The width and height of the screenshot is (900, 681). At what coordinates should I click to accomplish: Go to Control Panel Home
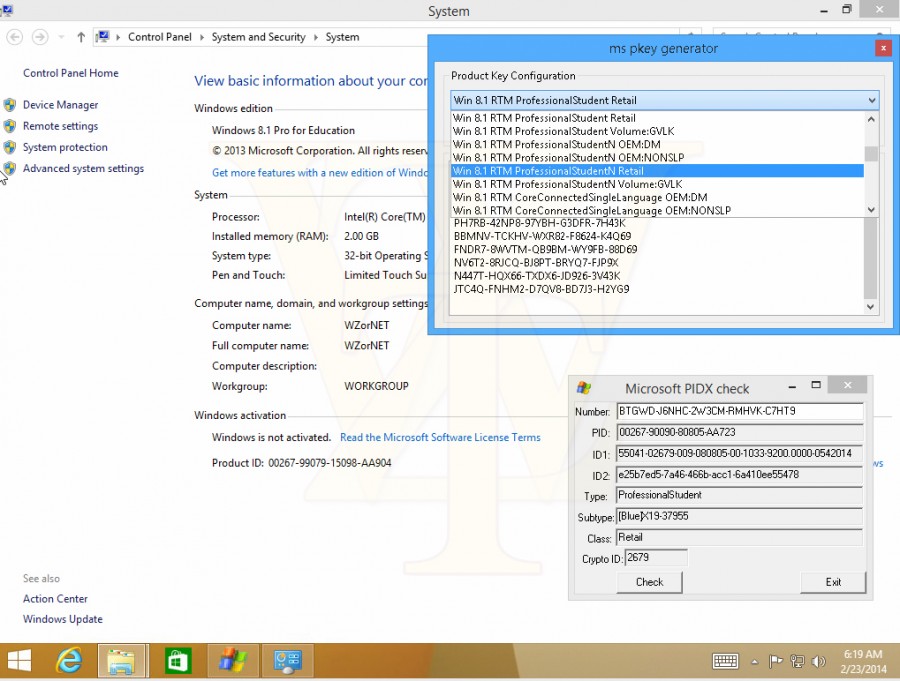71,73
